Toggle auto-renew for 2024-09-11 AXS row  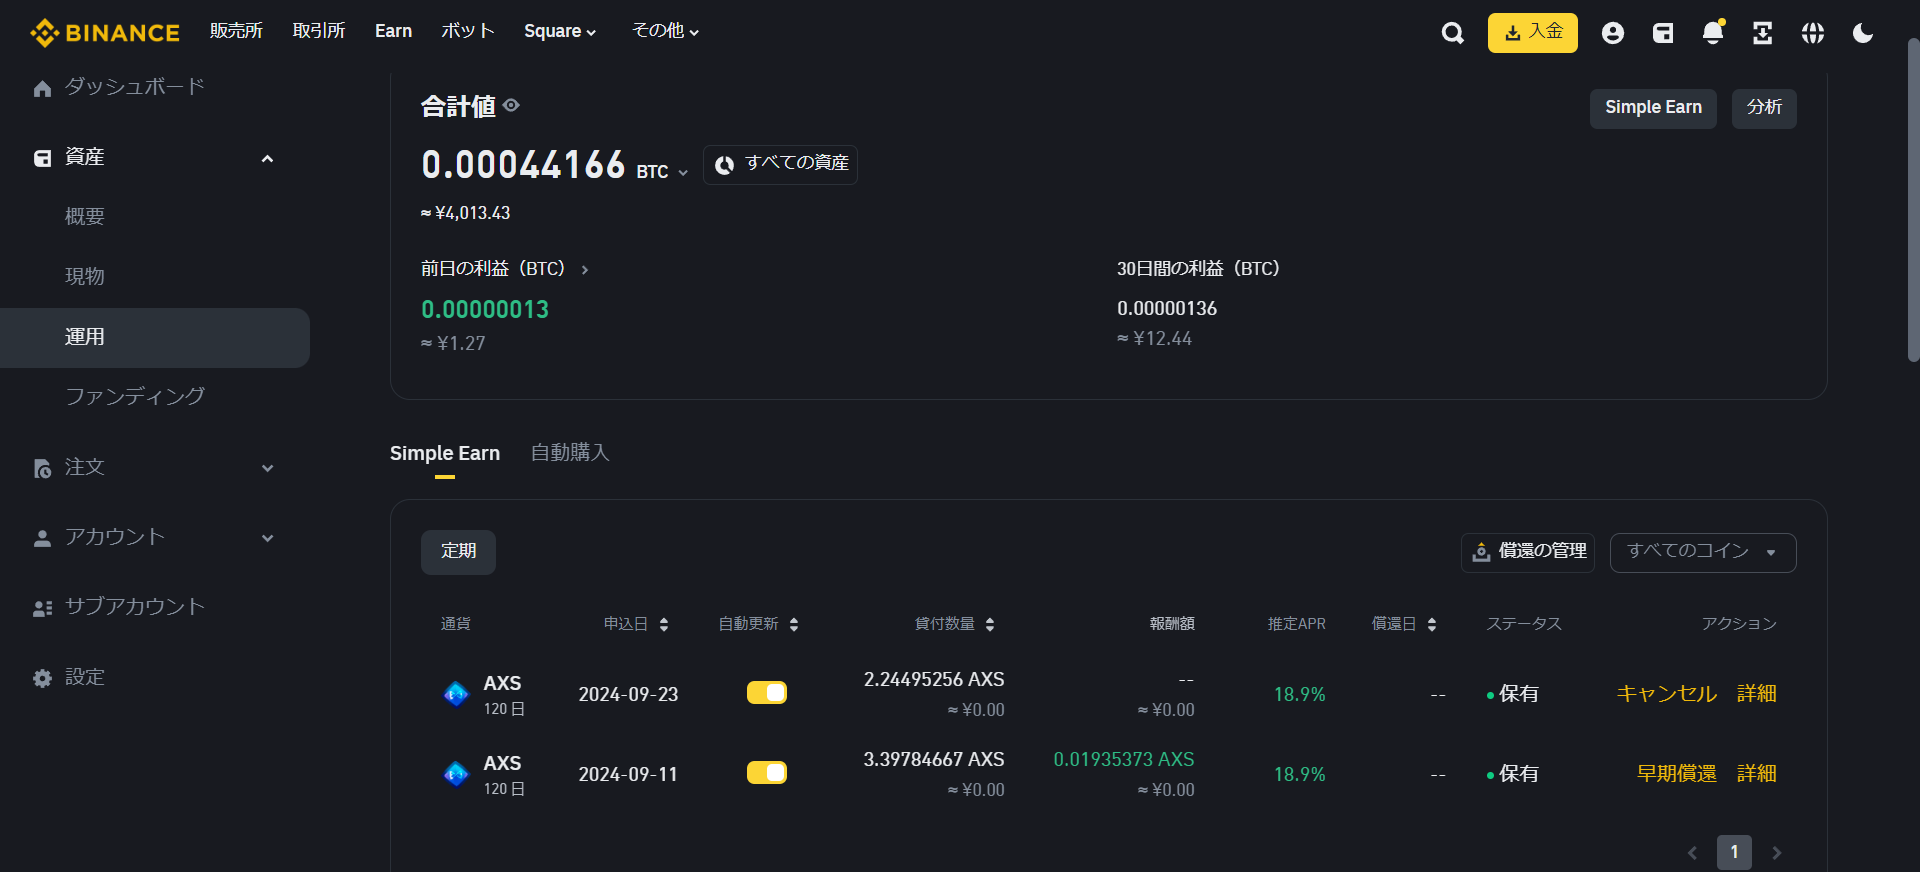767,773
